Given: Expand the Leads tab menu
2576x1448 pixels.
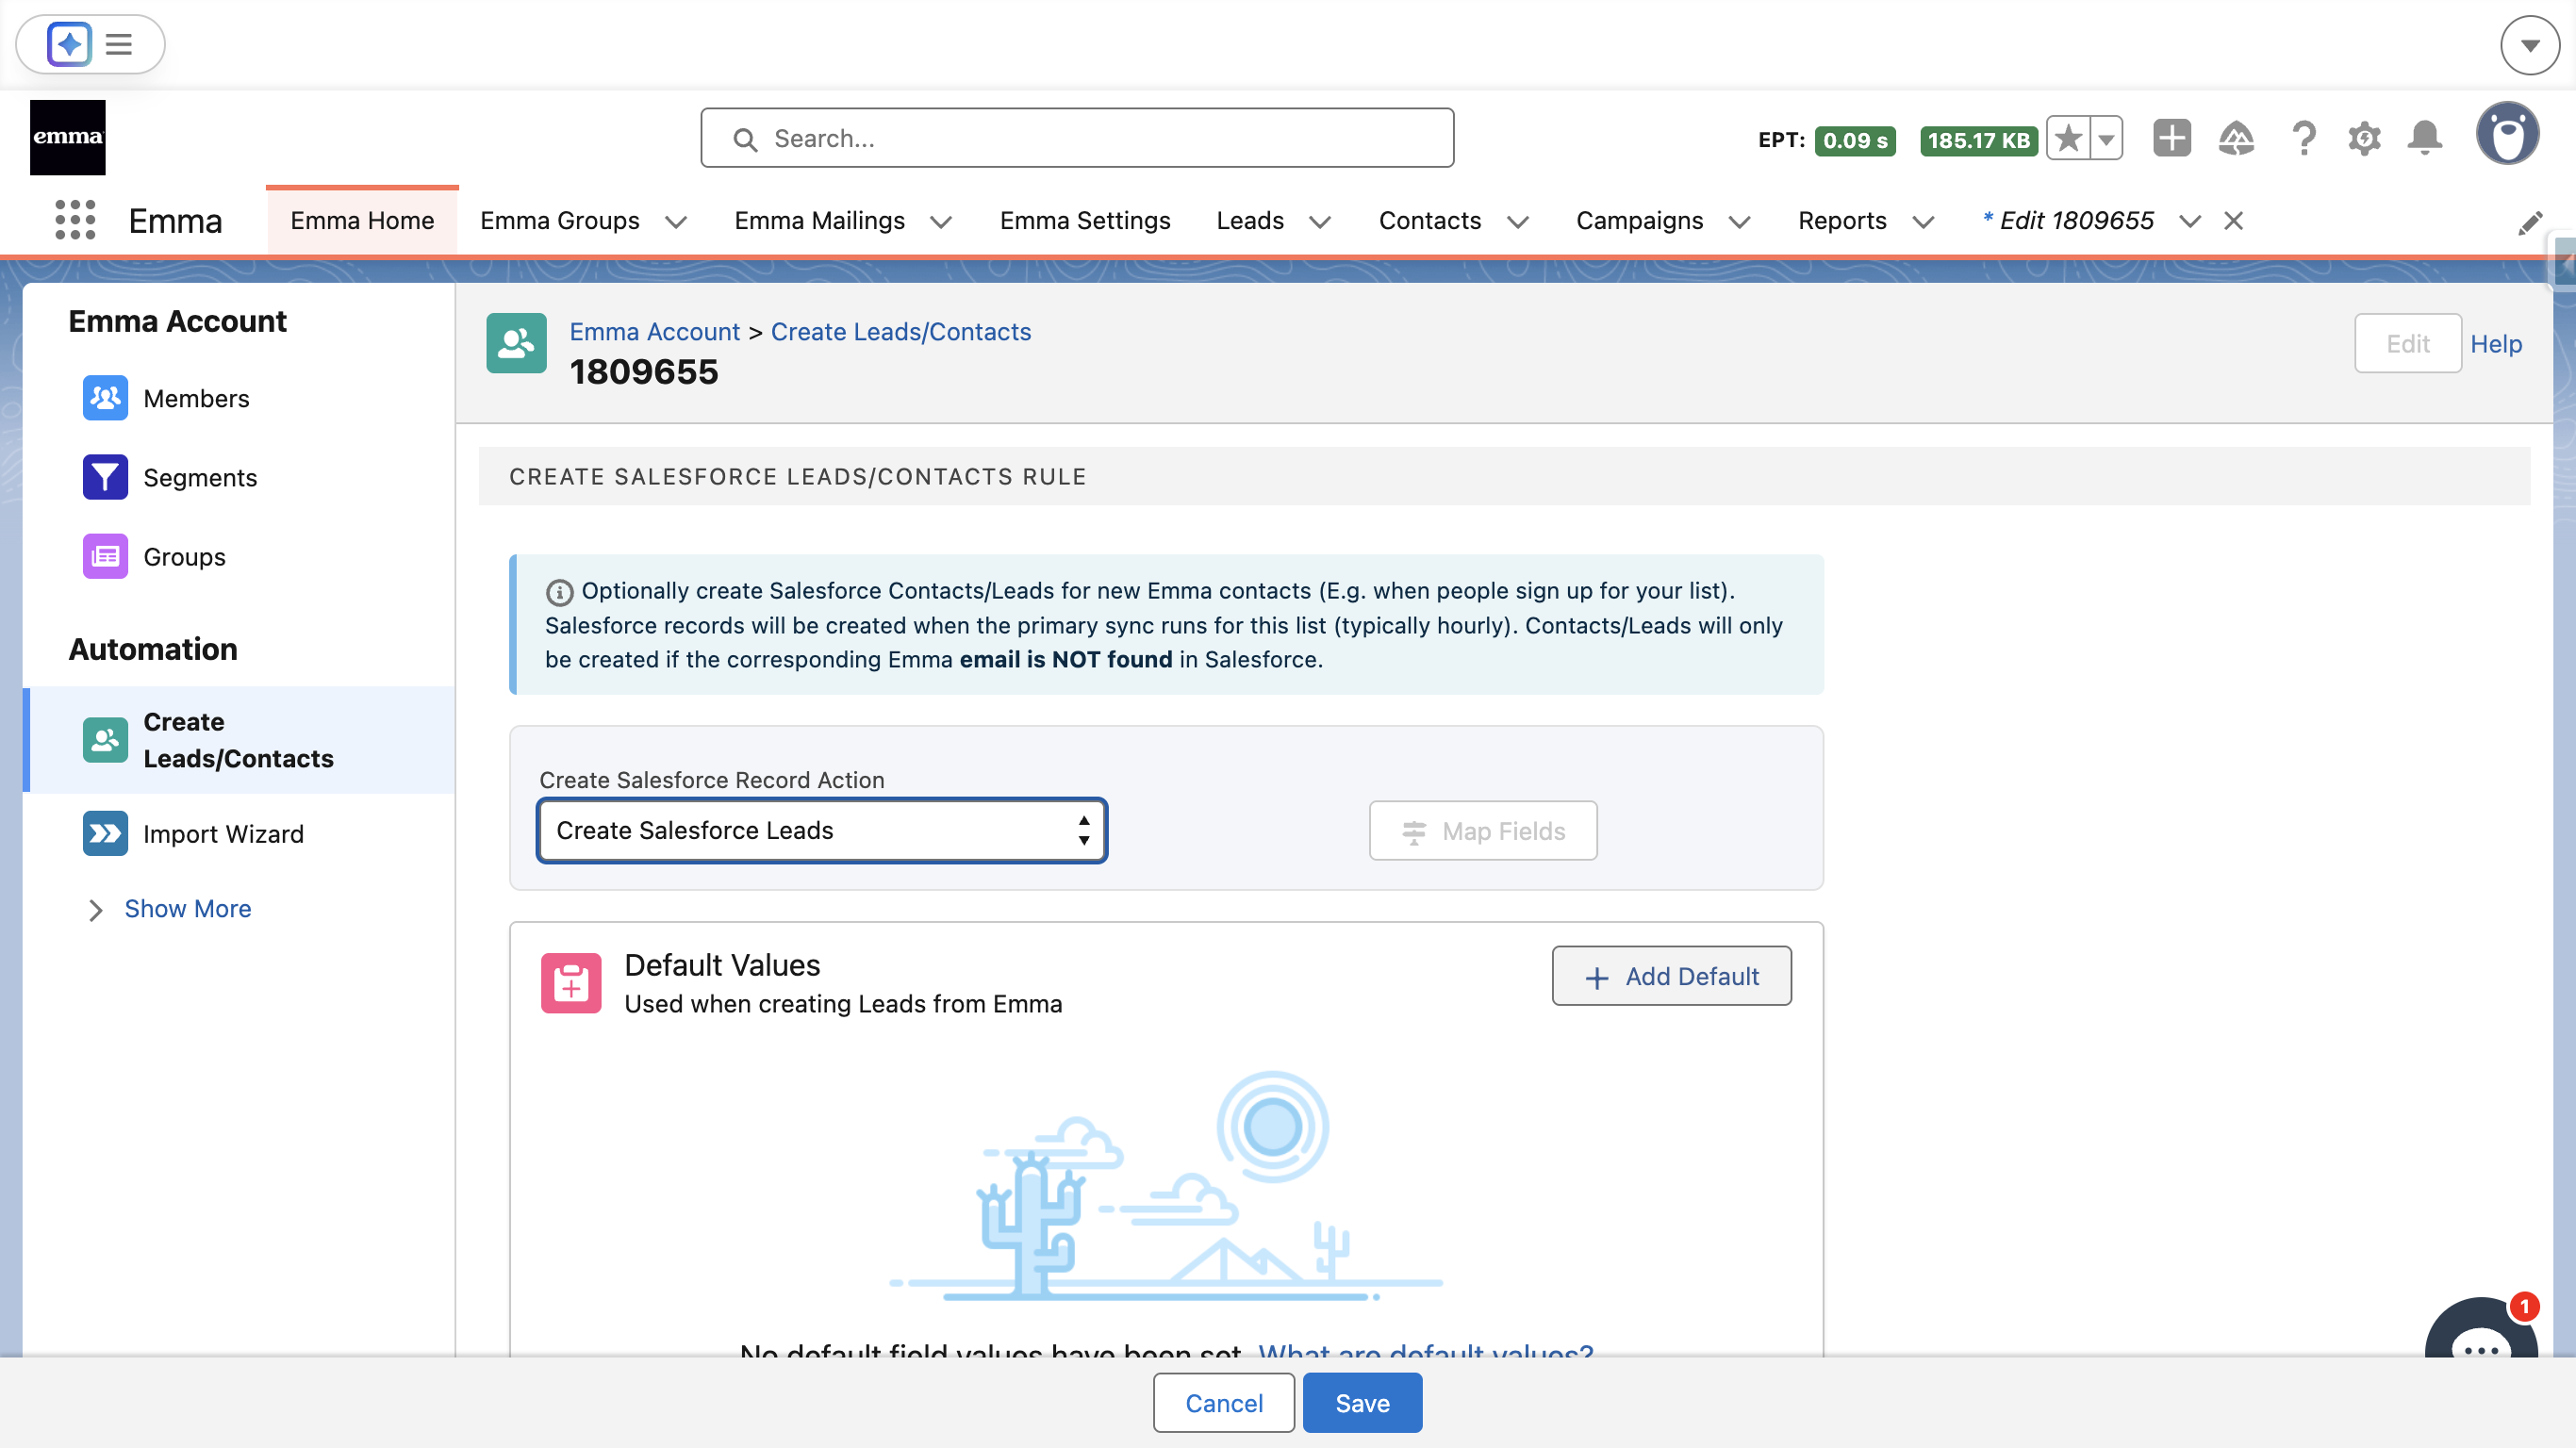Looking at the screenshot, I should [1320, 222].
